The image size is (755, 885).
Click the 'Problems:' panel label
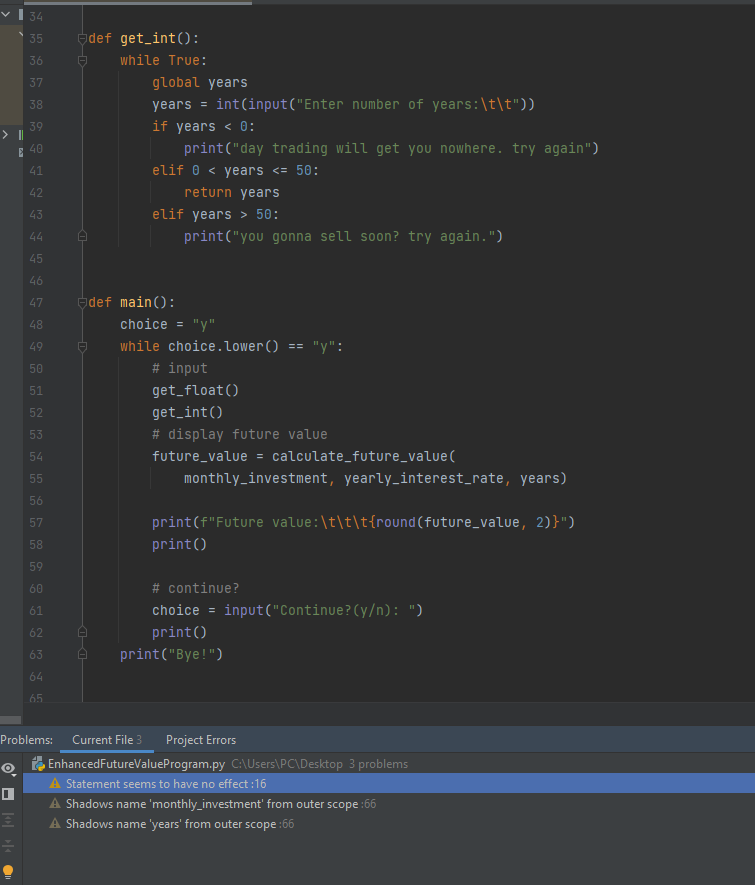click(x=27, y=739)
